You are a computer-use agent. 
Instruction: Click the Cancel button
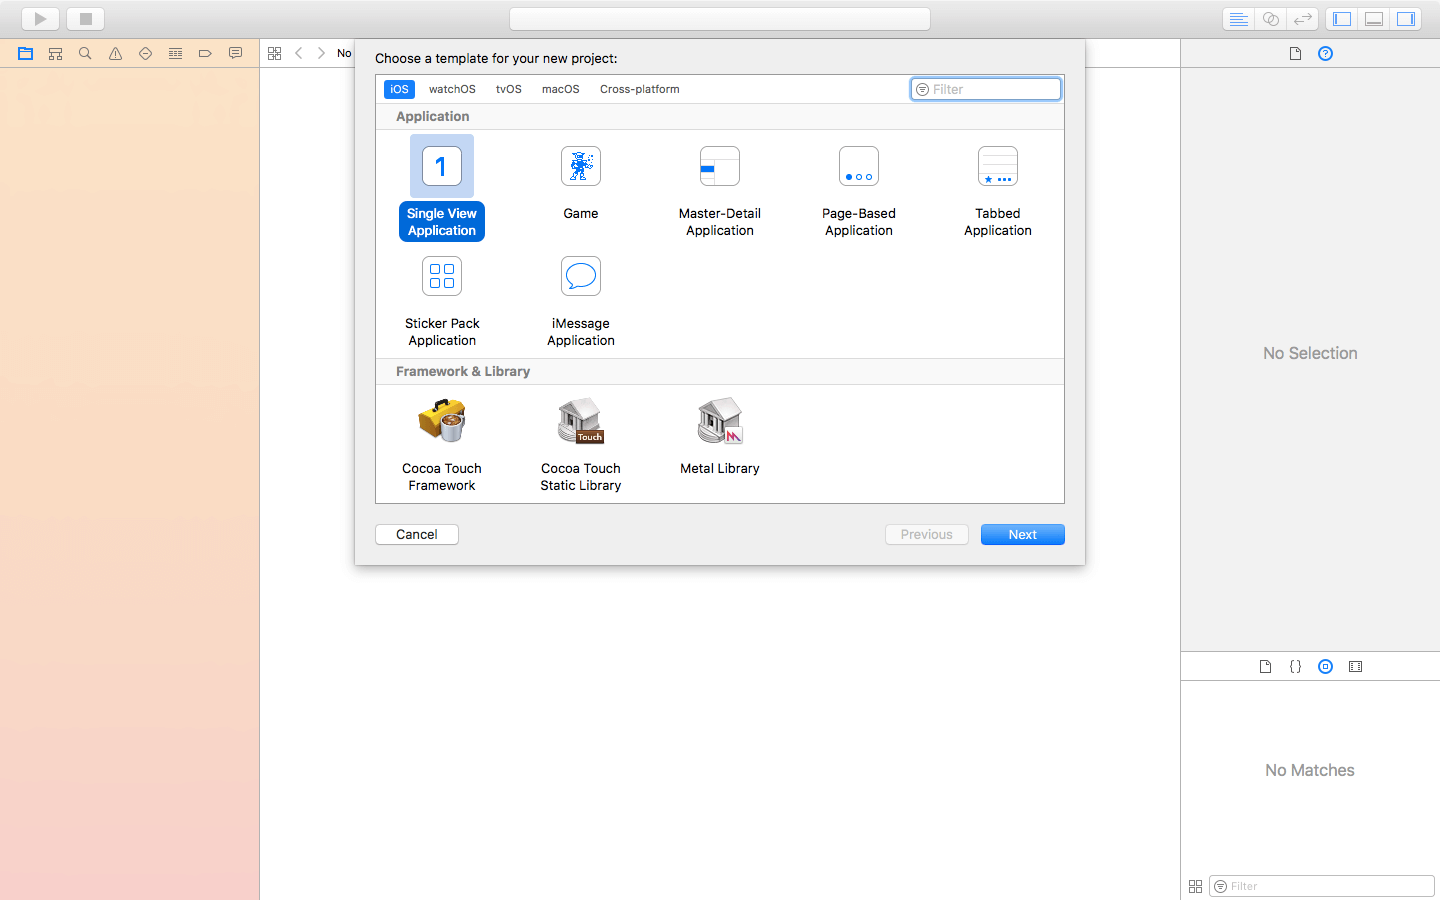coord(417,535)
